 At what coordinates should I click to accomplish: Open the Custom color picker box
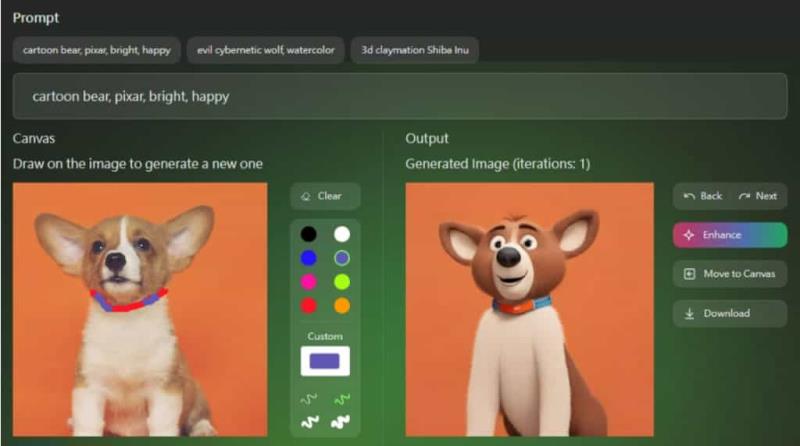coord(325,361)
